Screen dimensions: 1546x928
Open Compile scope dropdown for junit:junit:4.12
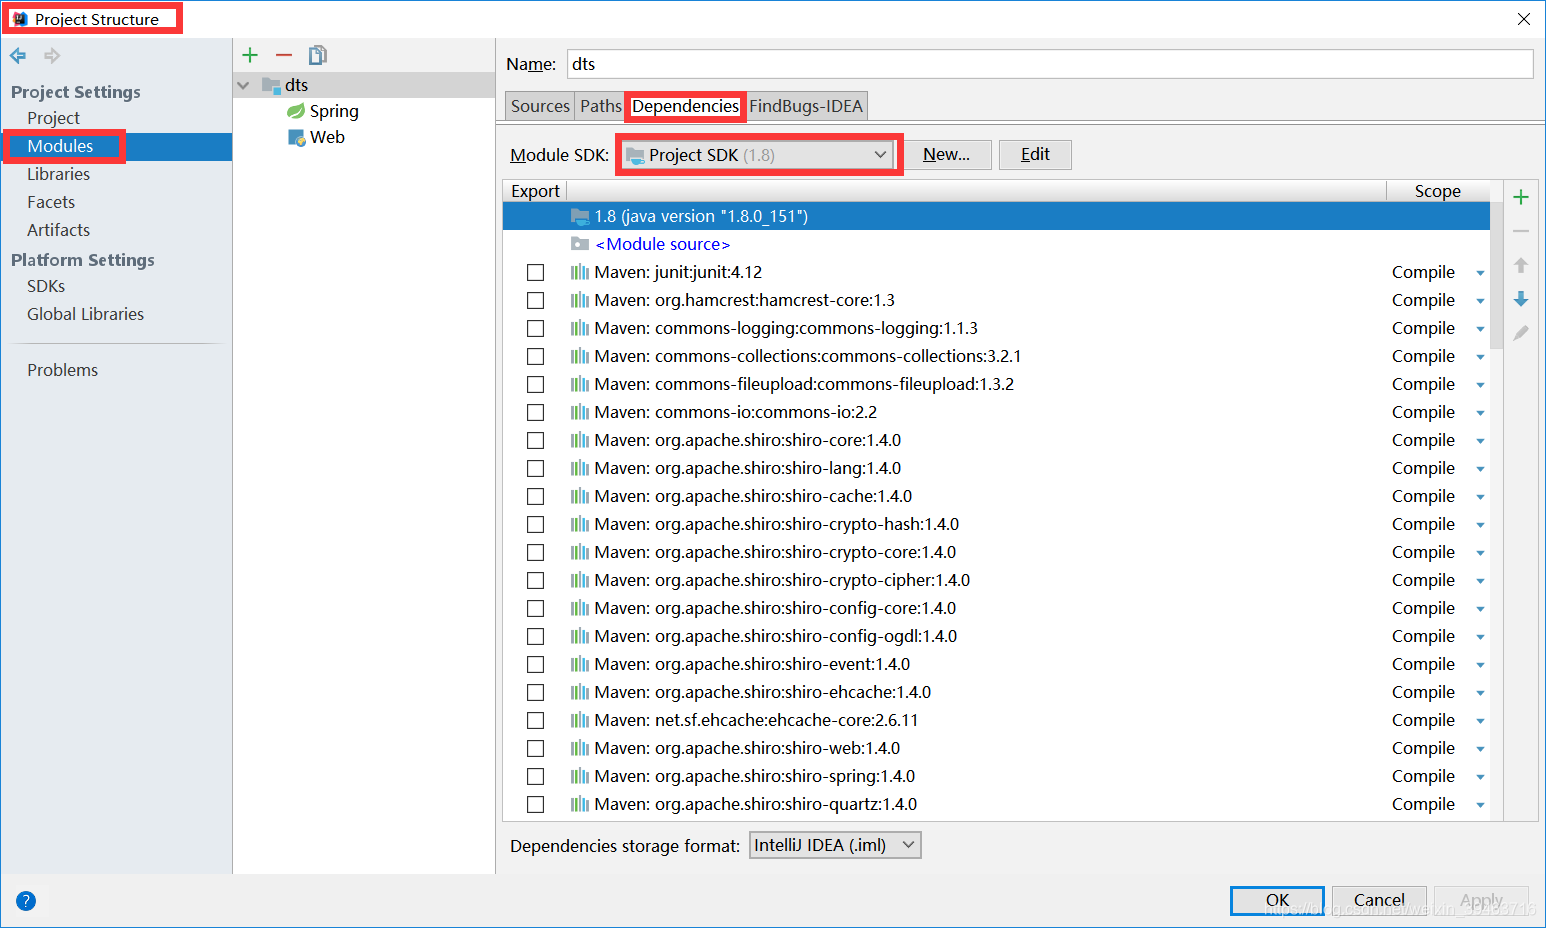tap(1480, 273)
